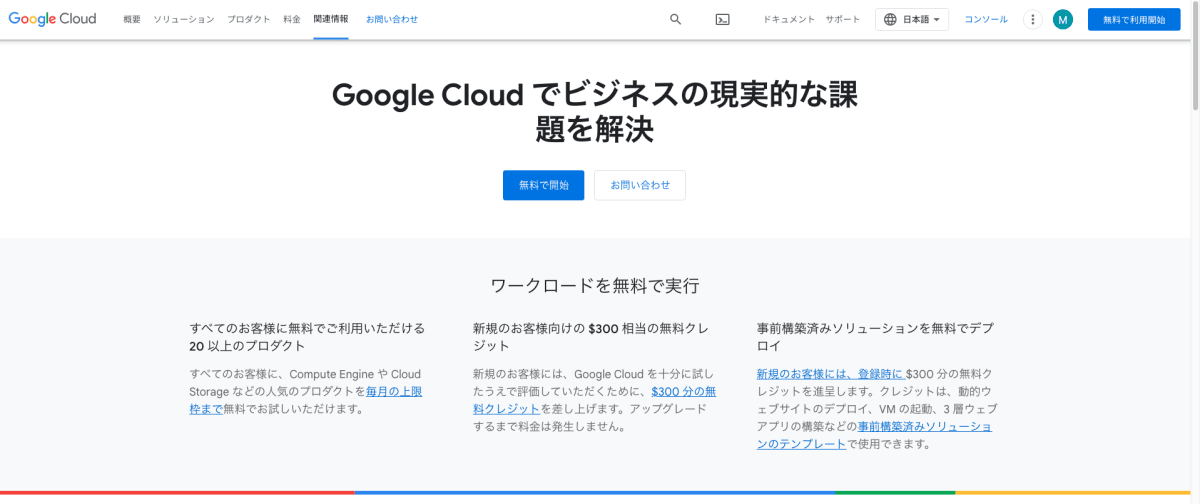Click the globe language icon
1200x504 pixels.
pyautogui.click(x=890, y=19)
